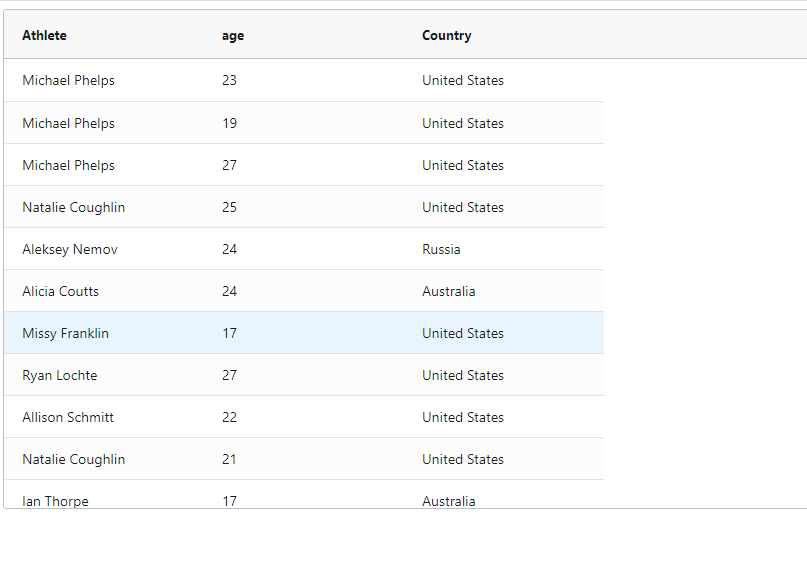This screenshot has width=807, height=572.
Task: Select the Michael Phelps row aged 19
Action: (304, 123)
